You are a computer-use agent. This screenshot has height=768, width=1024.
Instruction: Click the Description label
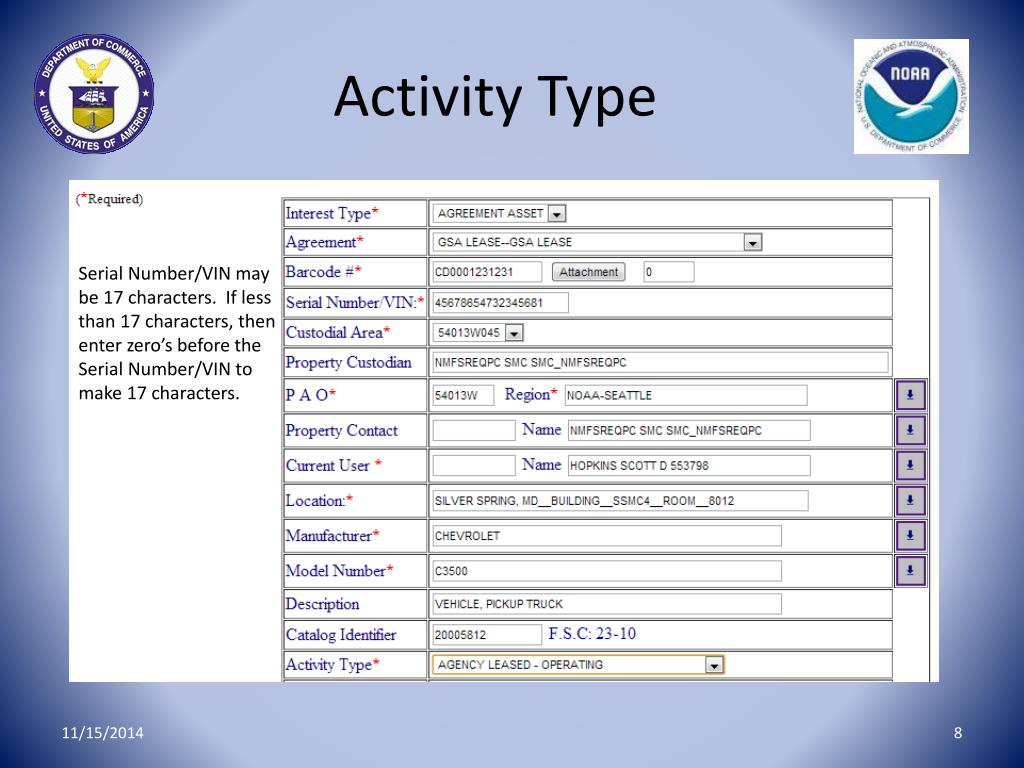pyautogui.click(x=323, y=604)
